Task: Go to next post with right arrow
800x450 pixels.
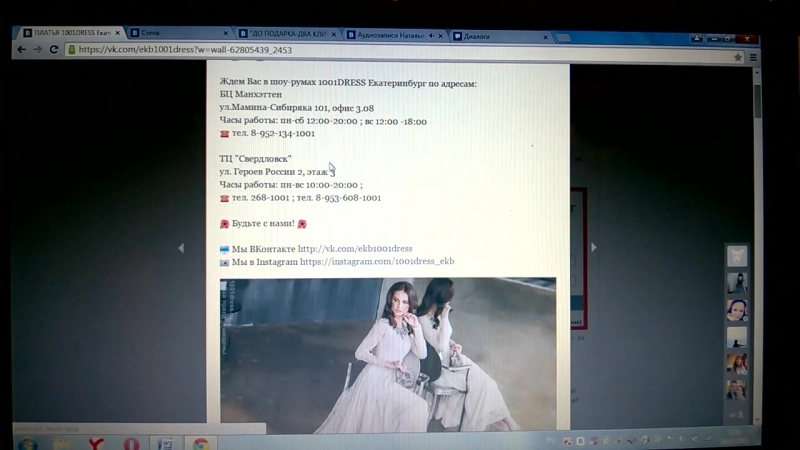Action: pyautogui.click(x=594, y=247)
